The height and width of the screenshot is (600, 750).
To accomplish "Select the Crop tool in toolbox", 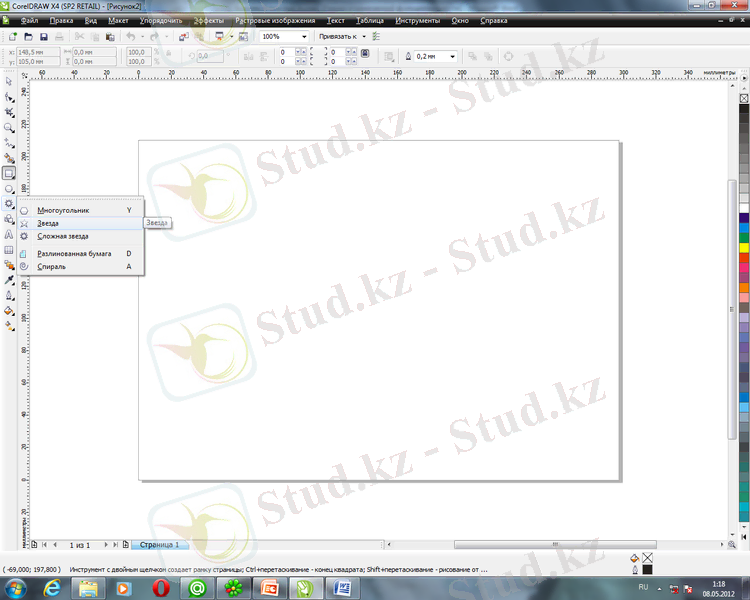I will pyautogui.click(x=9, y=112).
